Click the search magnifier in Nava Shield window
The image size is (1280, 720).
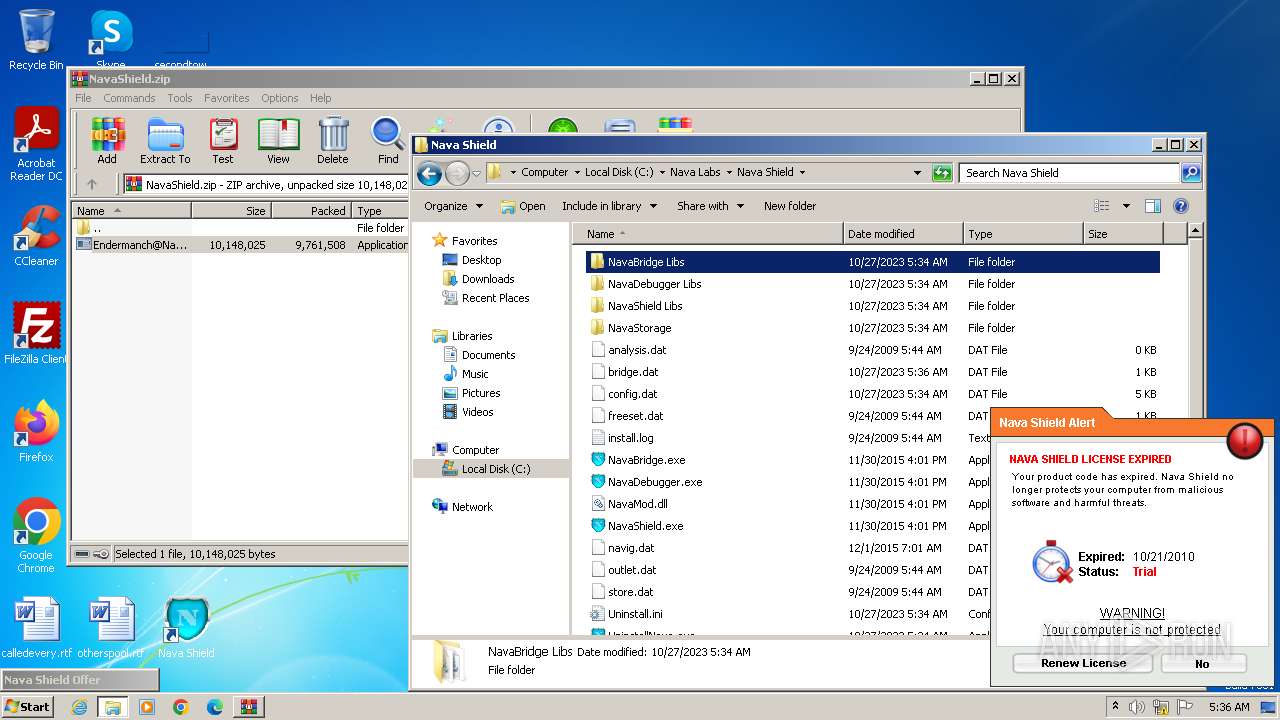1190,173
